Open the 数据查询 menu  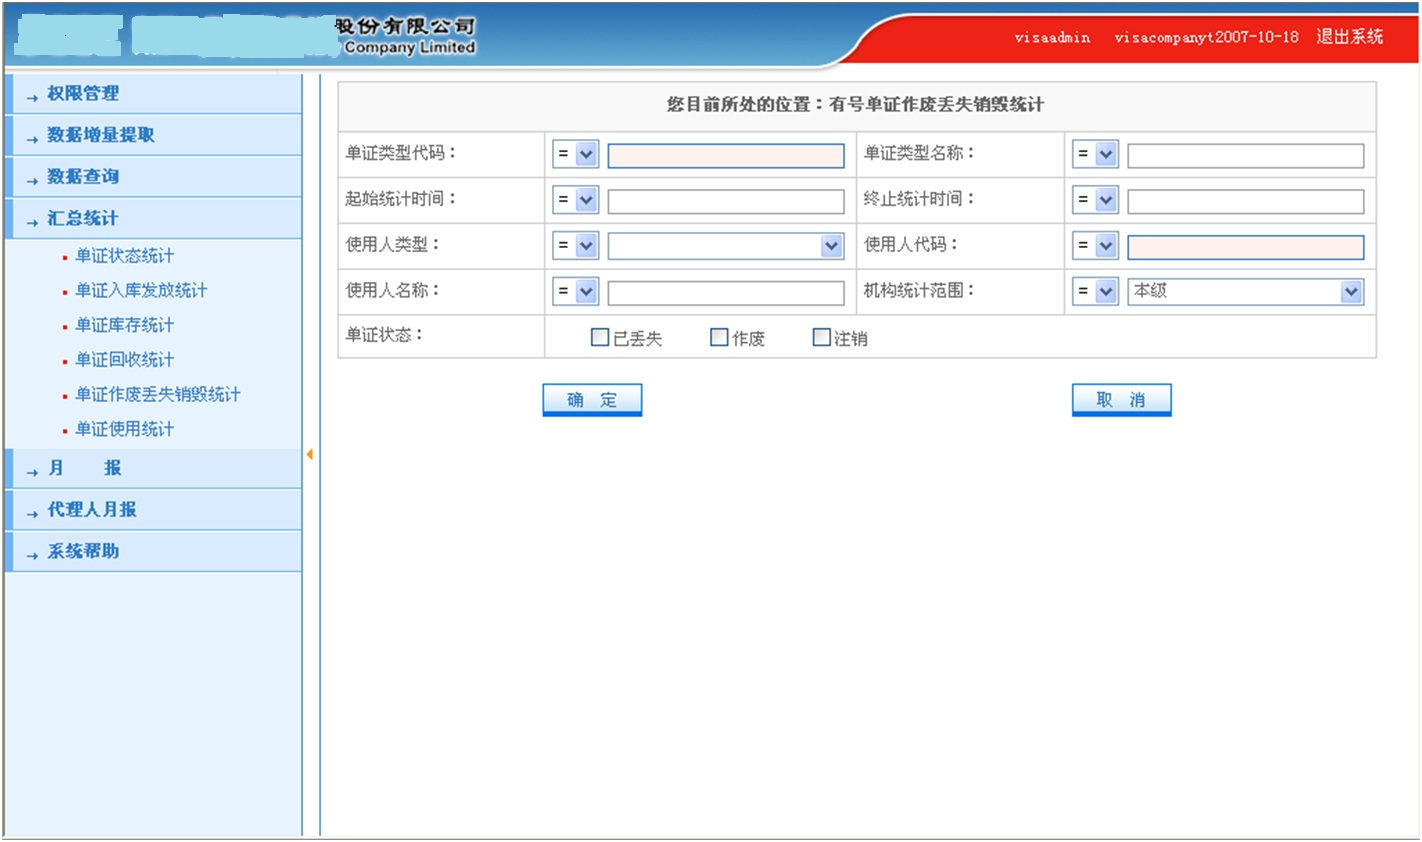[153, 177]
